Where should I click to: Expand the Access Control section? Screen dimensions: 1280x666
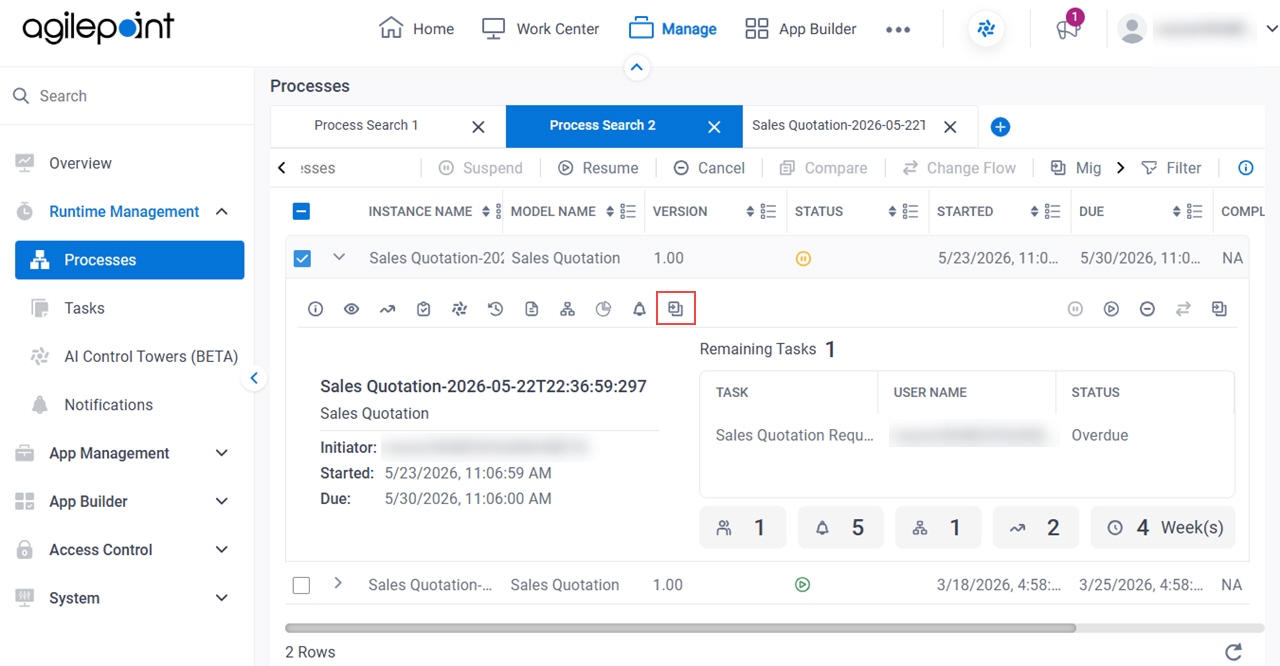point(222,549)
